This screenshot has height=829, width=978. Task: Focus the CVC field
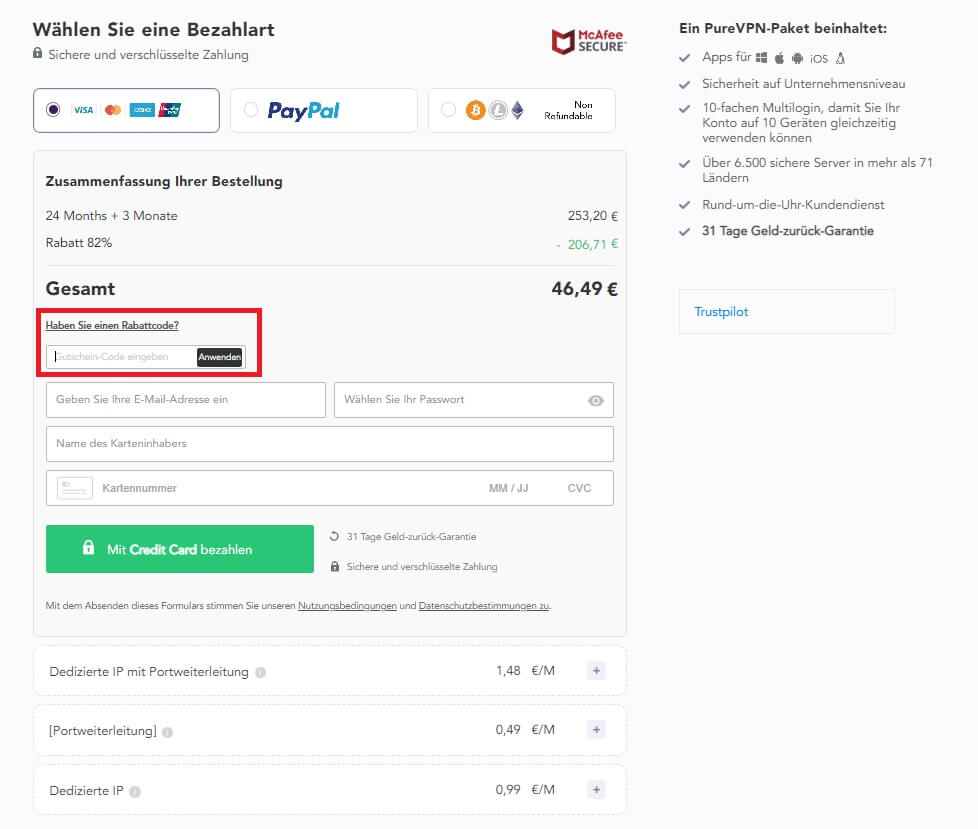[x=579, y=488]
